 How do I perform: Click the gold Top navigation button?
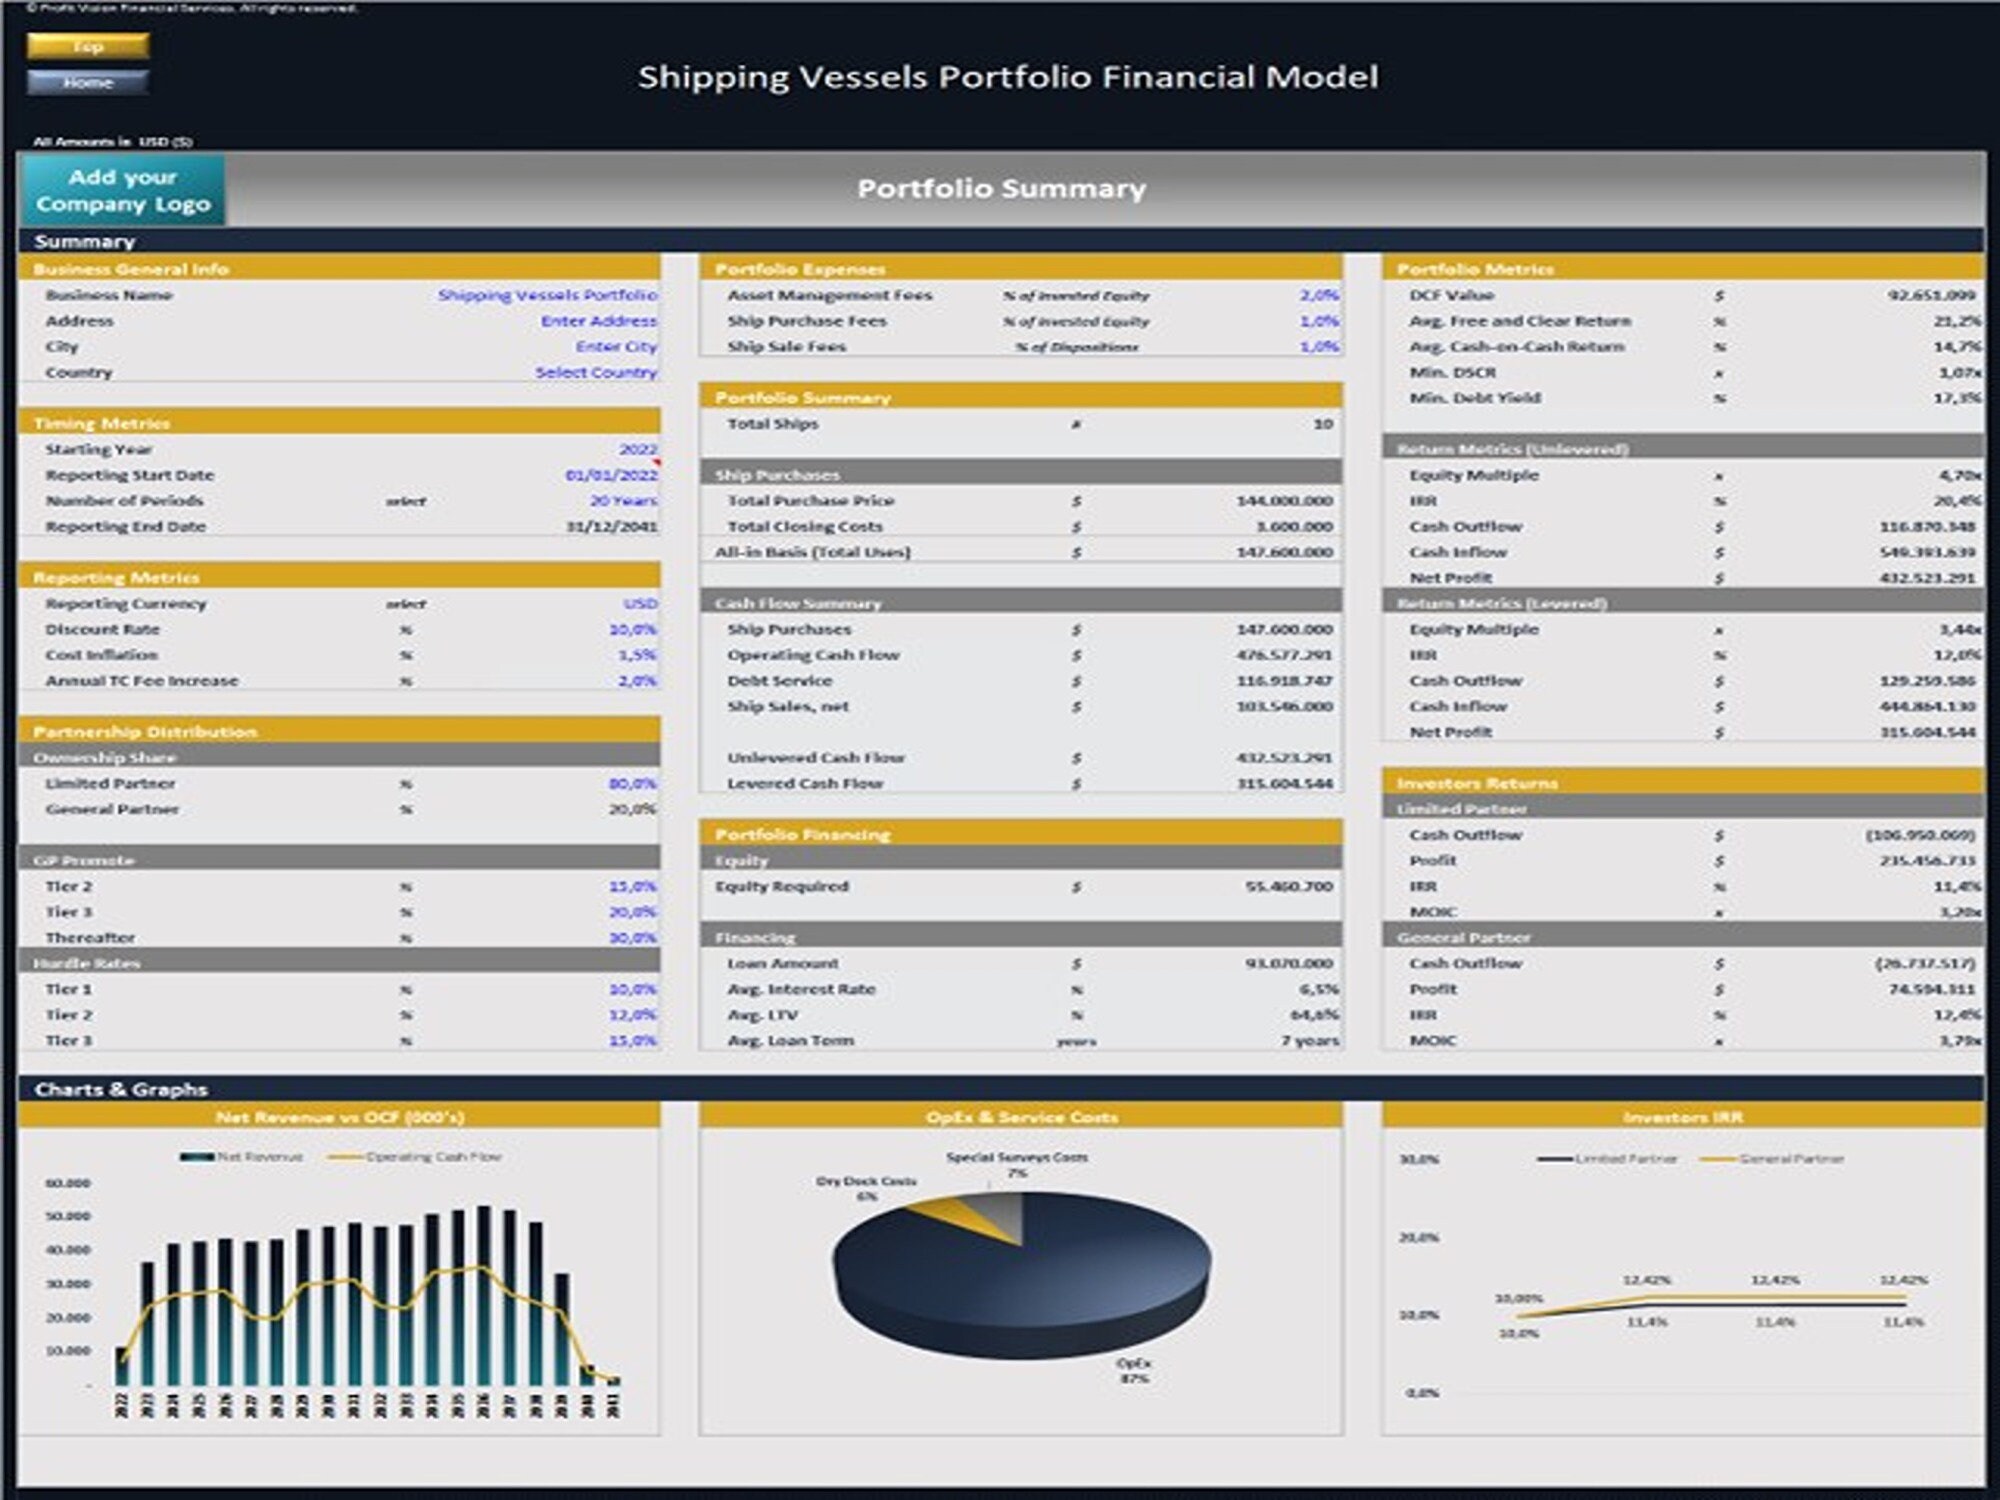[x=88, y=45]
